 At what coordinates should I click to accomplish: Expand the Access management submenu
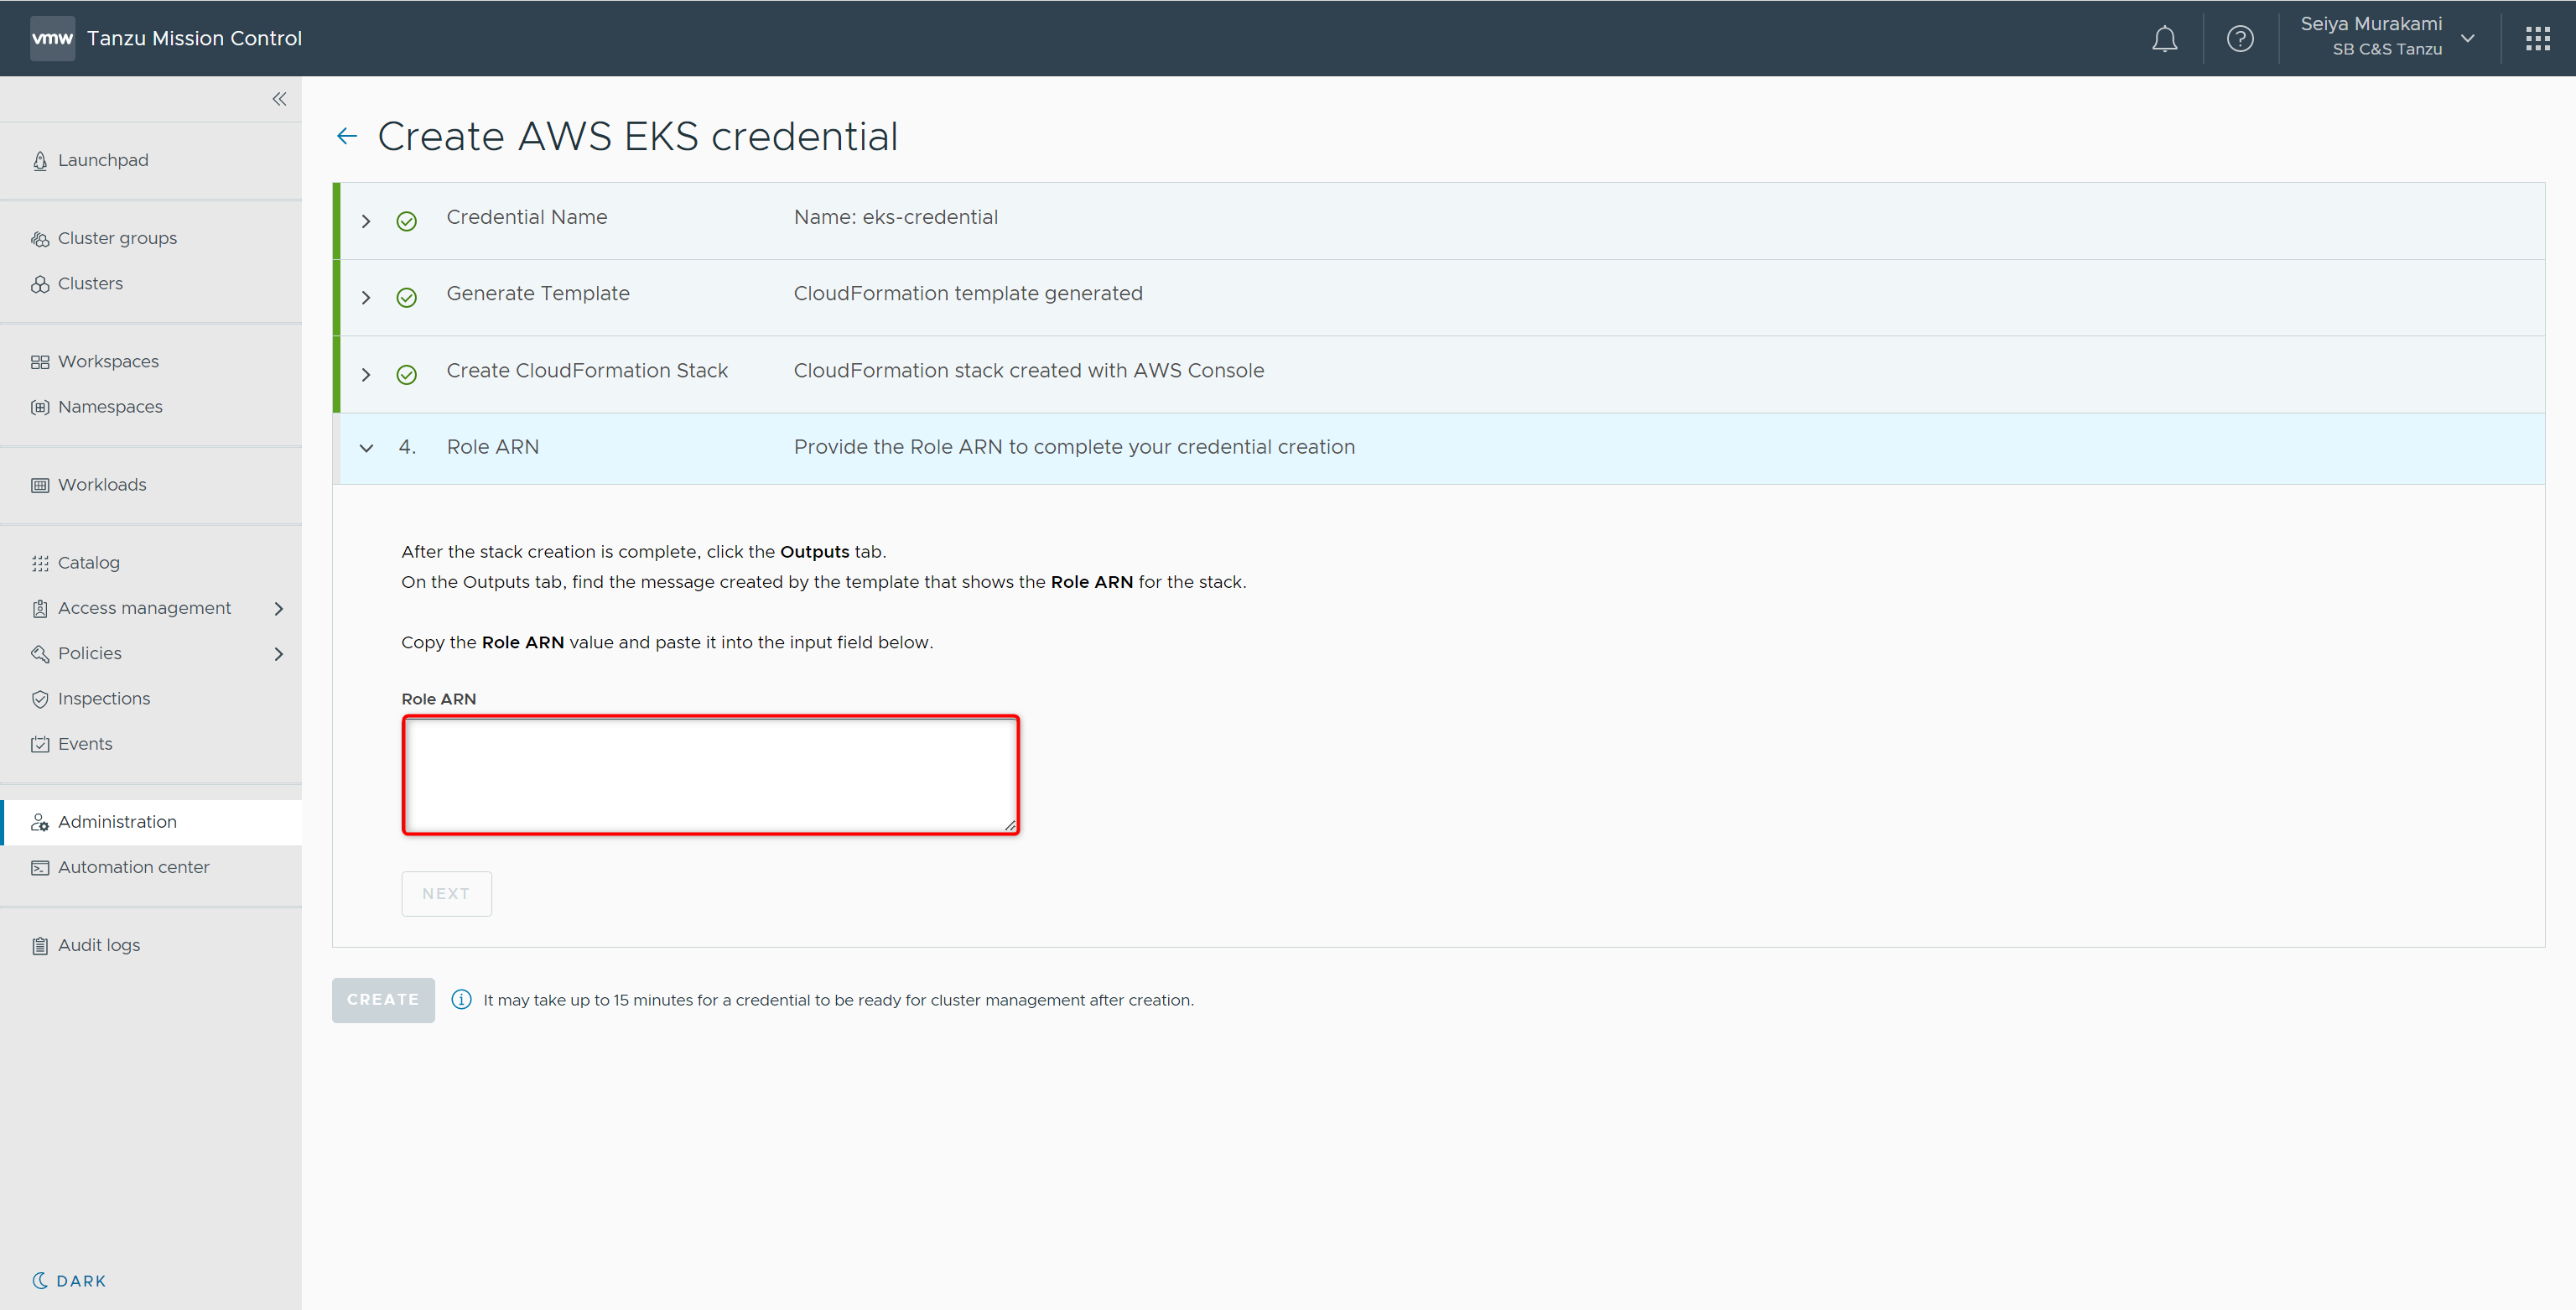[279, 608]
